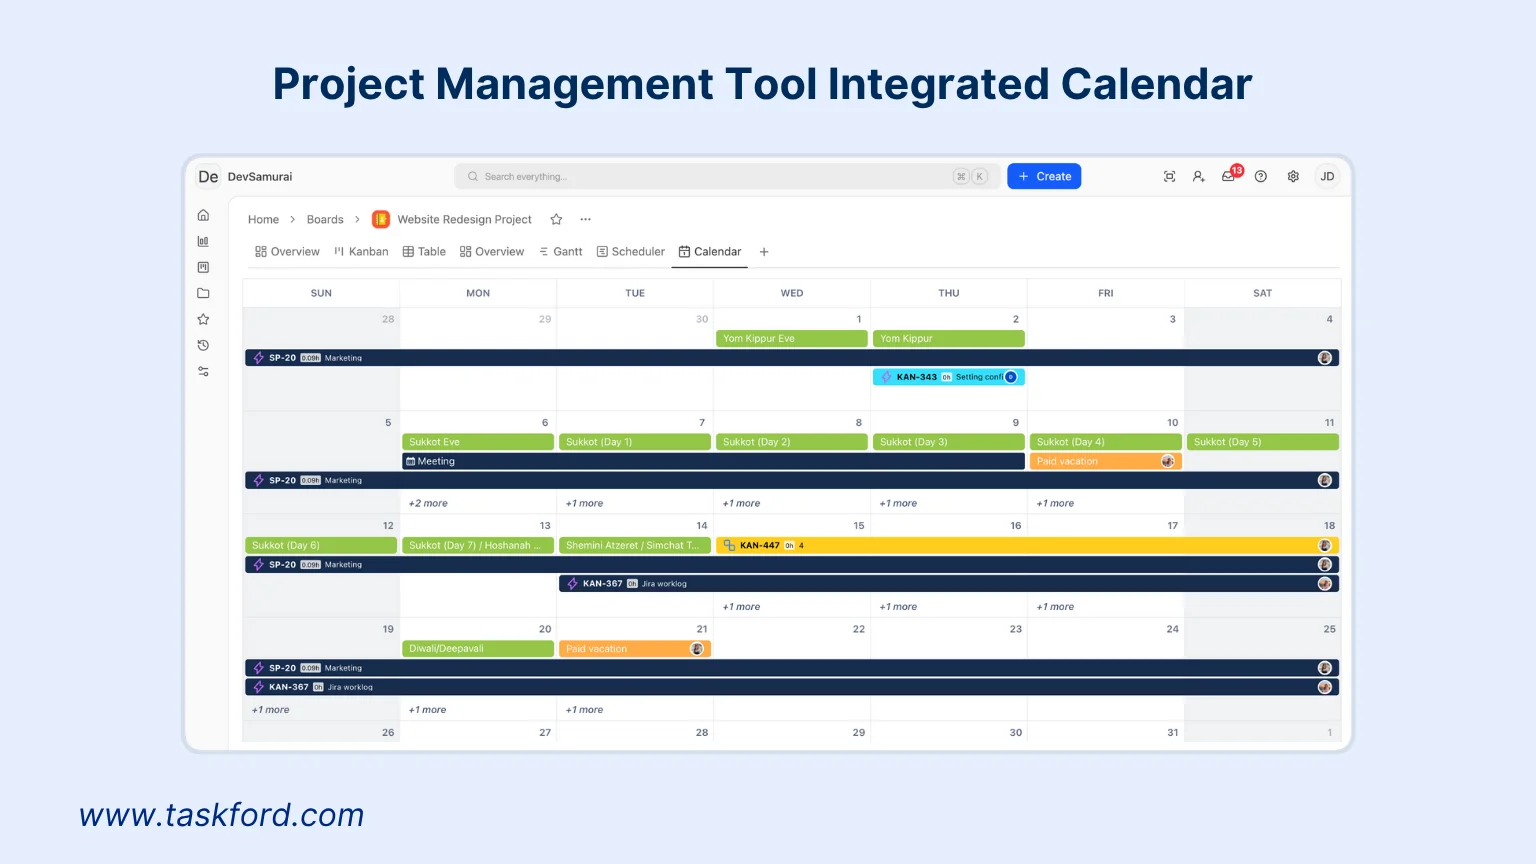The image size is (1536, 864).
Task: Open the invite user icon in header
Action: [1198, 176]
